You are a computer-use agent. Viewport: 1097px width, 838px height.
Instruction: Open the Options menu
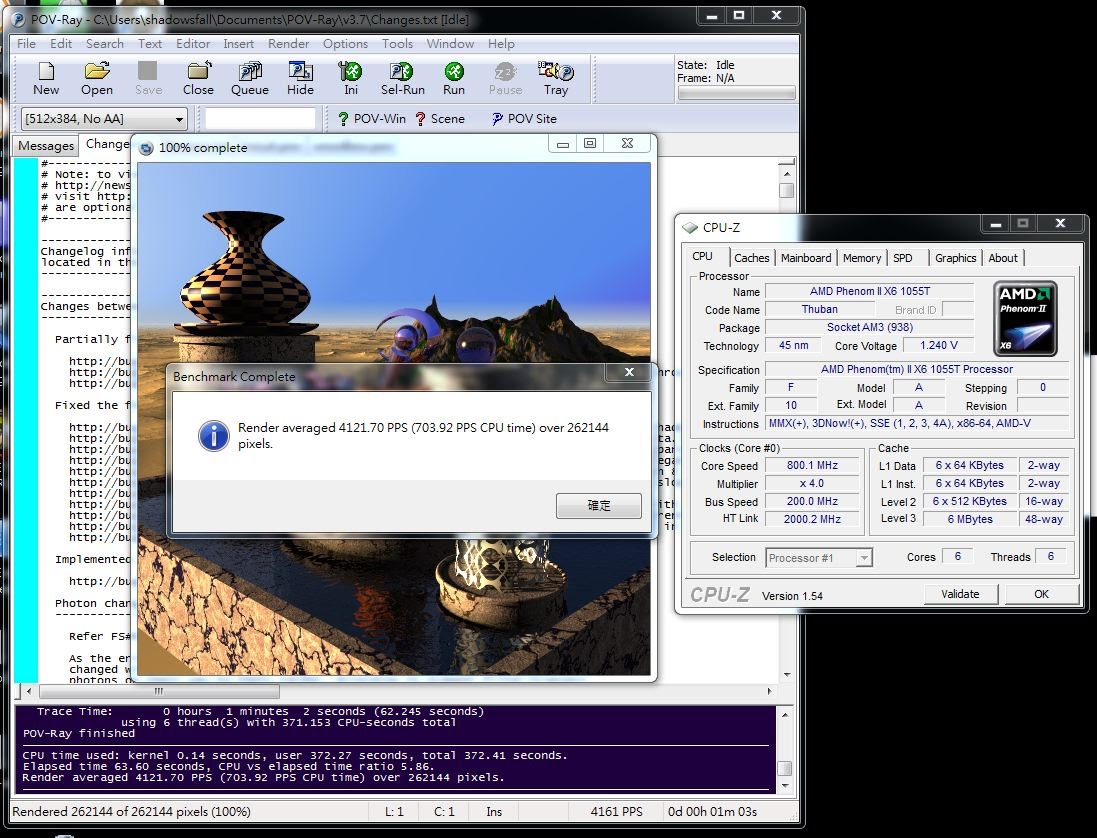345,43
